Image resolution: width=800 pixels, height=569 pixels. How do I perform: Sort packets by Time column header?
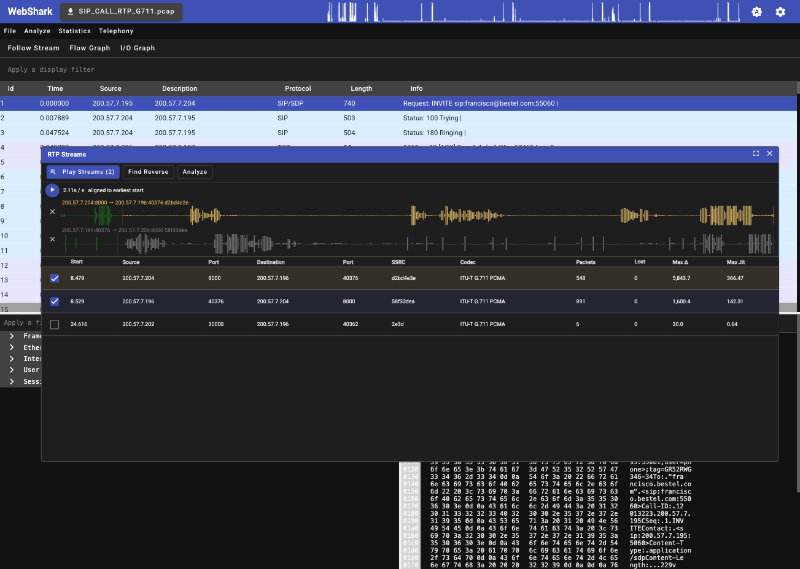pyautogui.click(x=55, y=88)
